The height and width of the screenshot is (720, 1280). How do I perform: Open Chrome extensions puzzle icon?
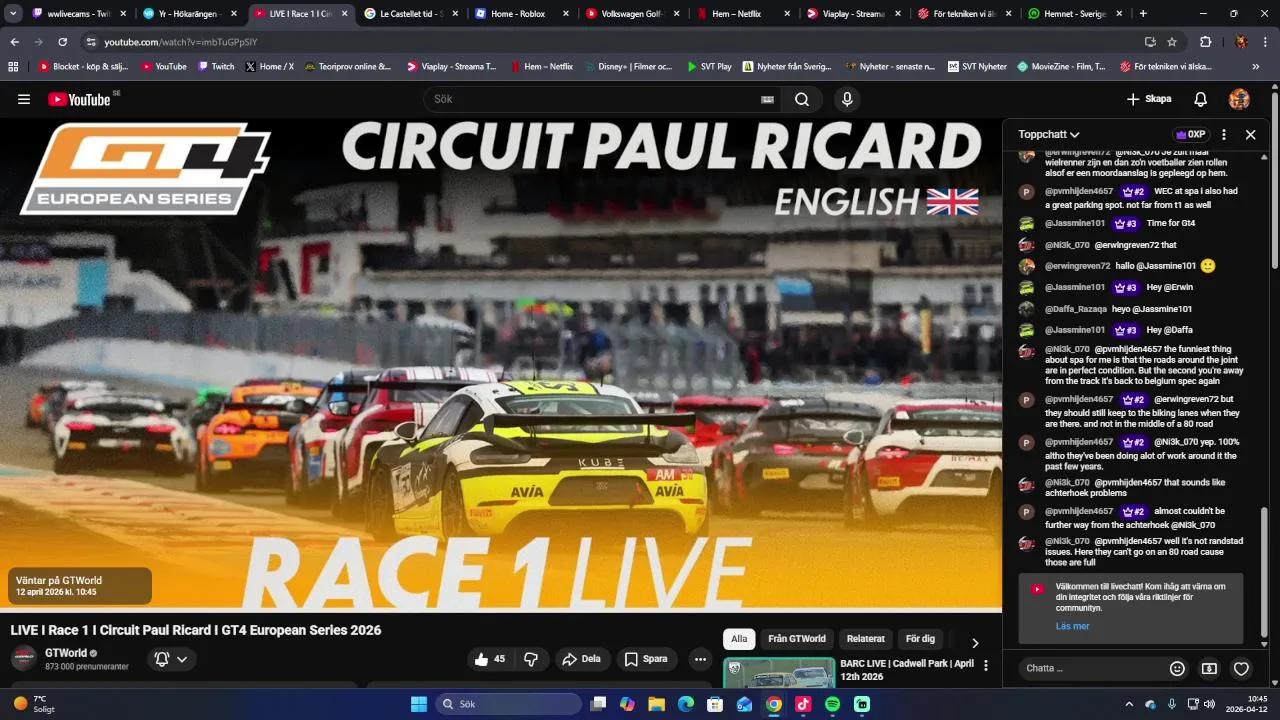1205,42
